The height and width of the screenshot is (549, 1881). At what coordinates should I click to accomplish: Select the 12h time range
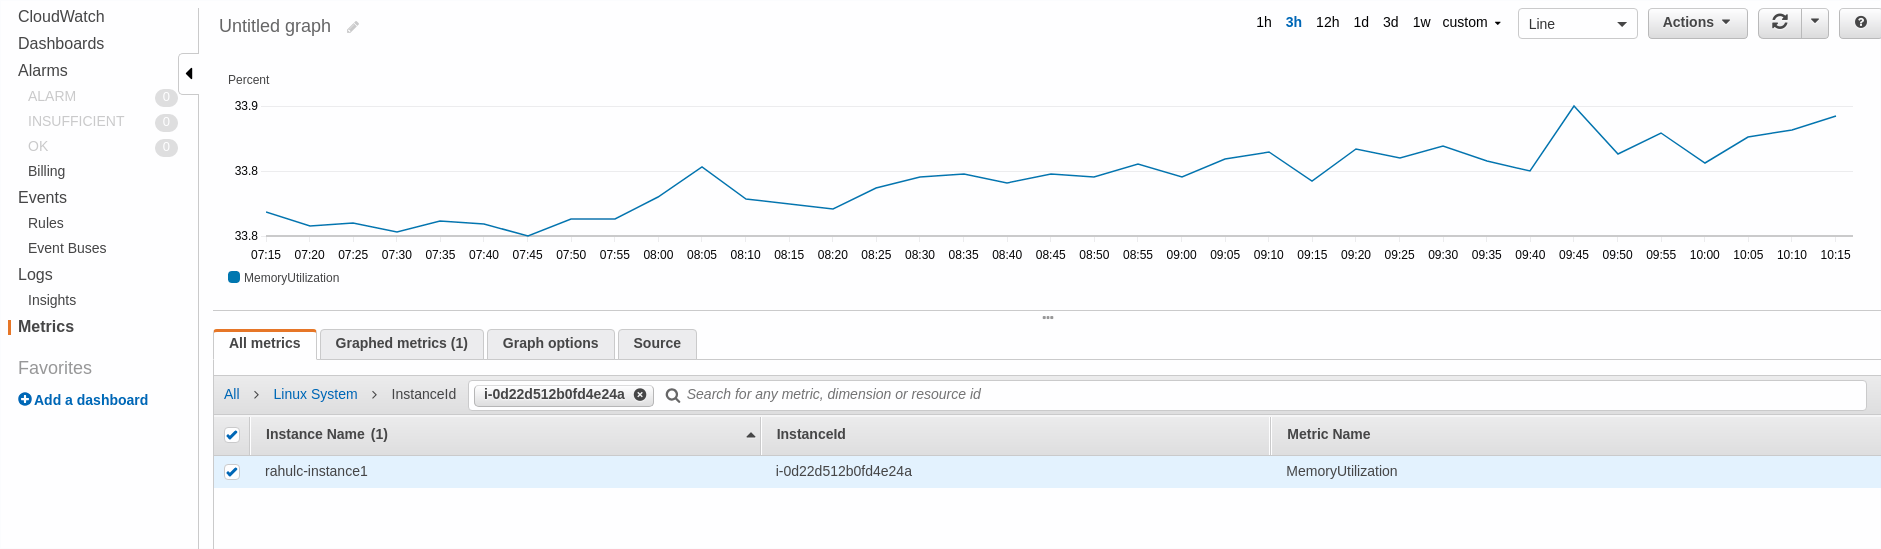point(1327,22)
